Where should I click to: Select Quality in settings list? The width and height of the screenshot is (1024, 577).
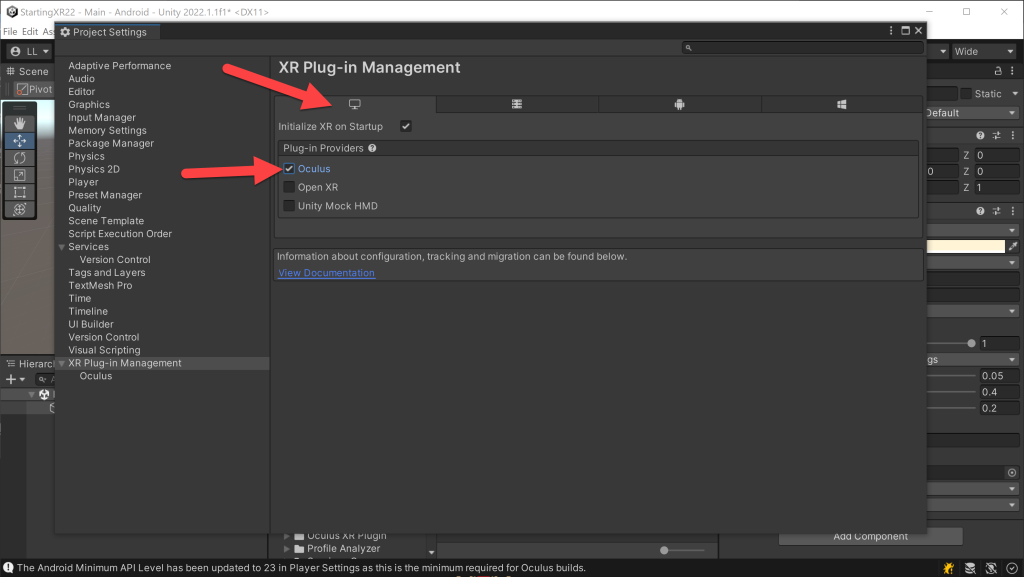[85, 208]
